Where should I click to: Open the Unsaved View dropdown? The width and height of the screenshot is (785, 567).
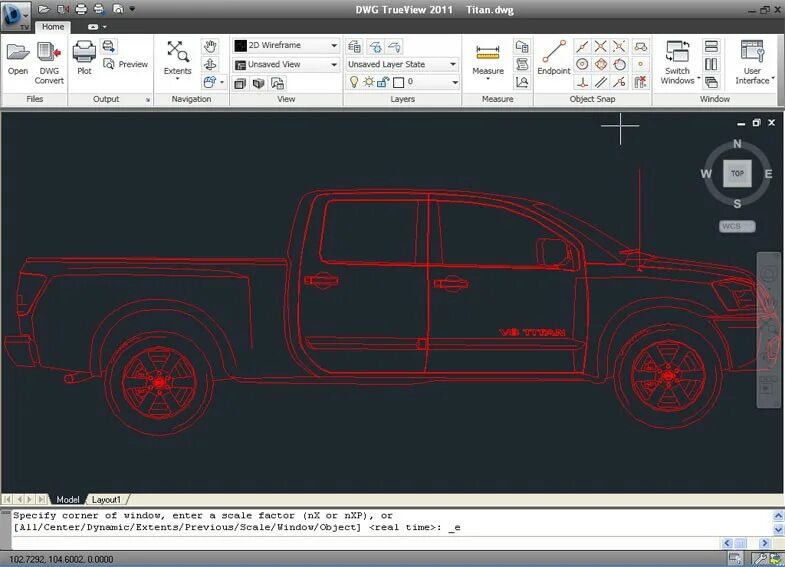[x=286, y=65]
